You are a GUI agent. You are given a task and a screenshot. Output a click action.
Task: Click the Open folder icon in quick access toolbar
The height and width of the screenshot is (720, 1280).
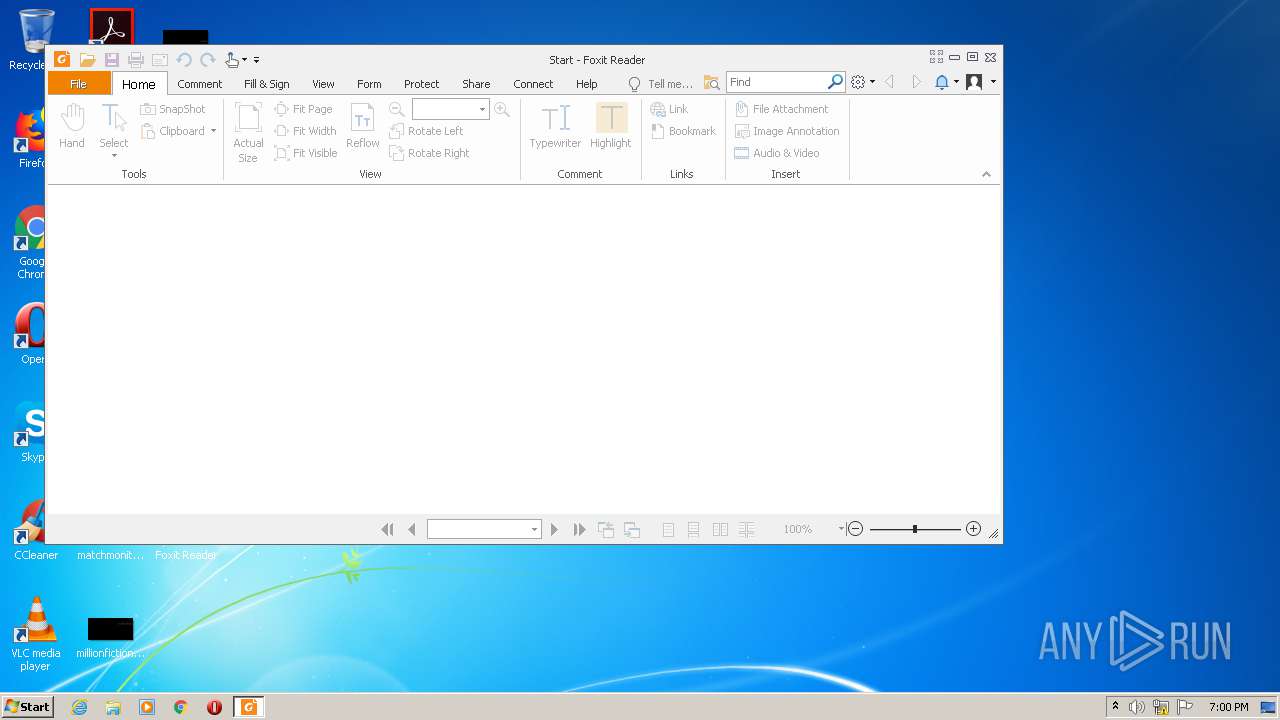(x=87, y=60)
